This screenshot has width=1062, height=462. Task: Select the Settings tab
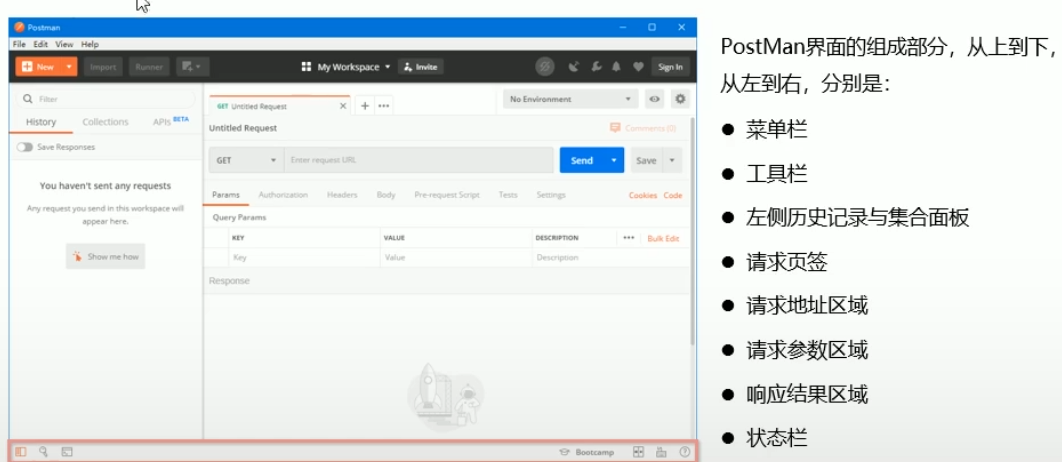pos(551,194)
